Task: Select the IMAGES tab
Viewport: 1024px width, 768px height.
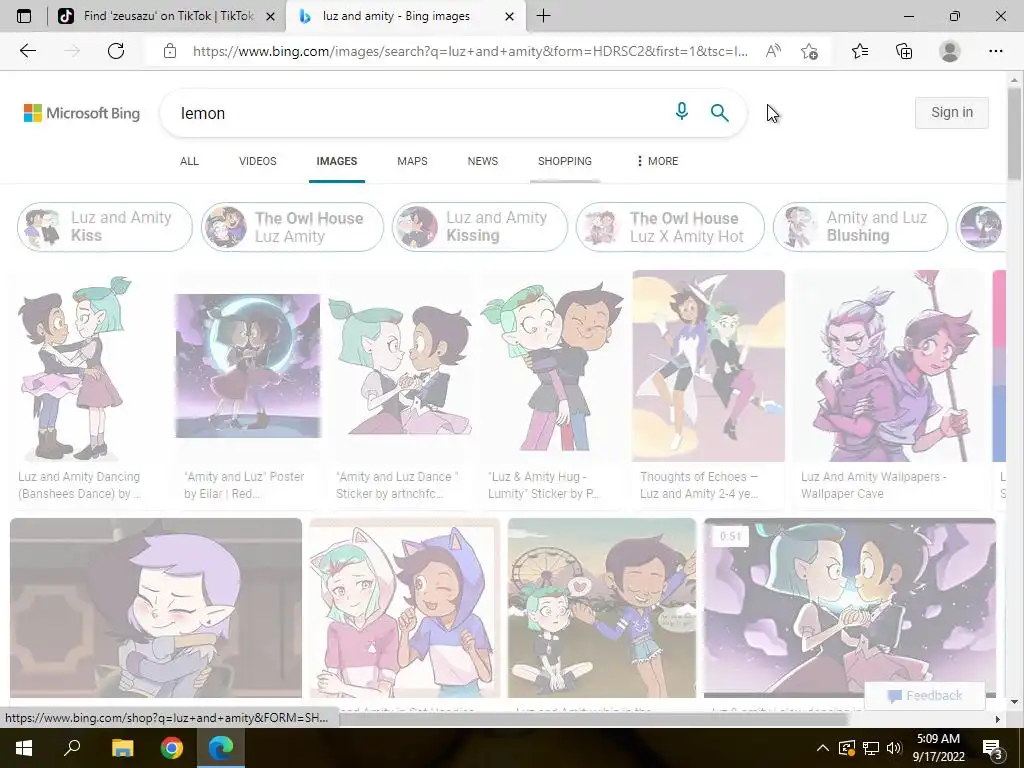Action: click(336, 161)
